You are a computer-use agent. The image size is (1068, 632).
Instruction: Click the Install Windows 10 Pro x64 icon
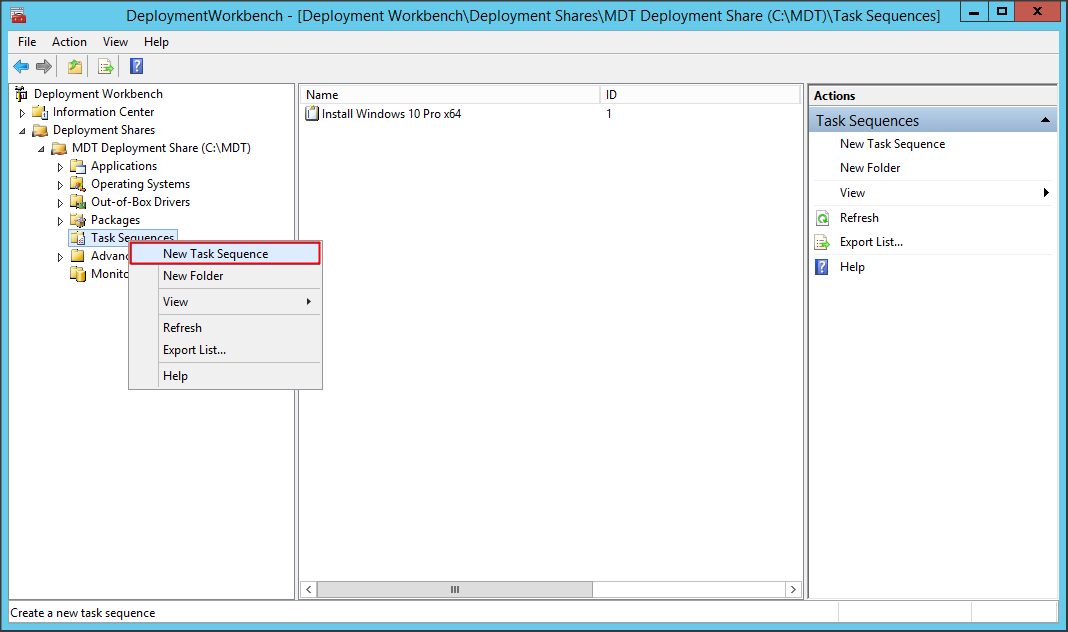[x=312, y=114]
